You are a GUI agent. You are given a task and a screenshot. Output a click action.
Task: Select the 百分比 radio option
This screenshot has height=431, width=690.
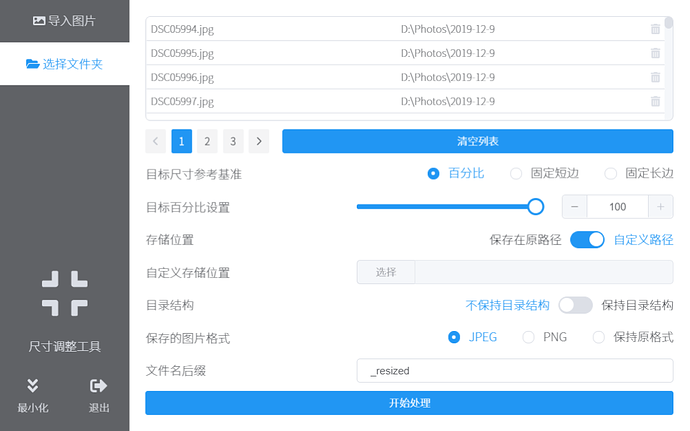click(433, 173)
